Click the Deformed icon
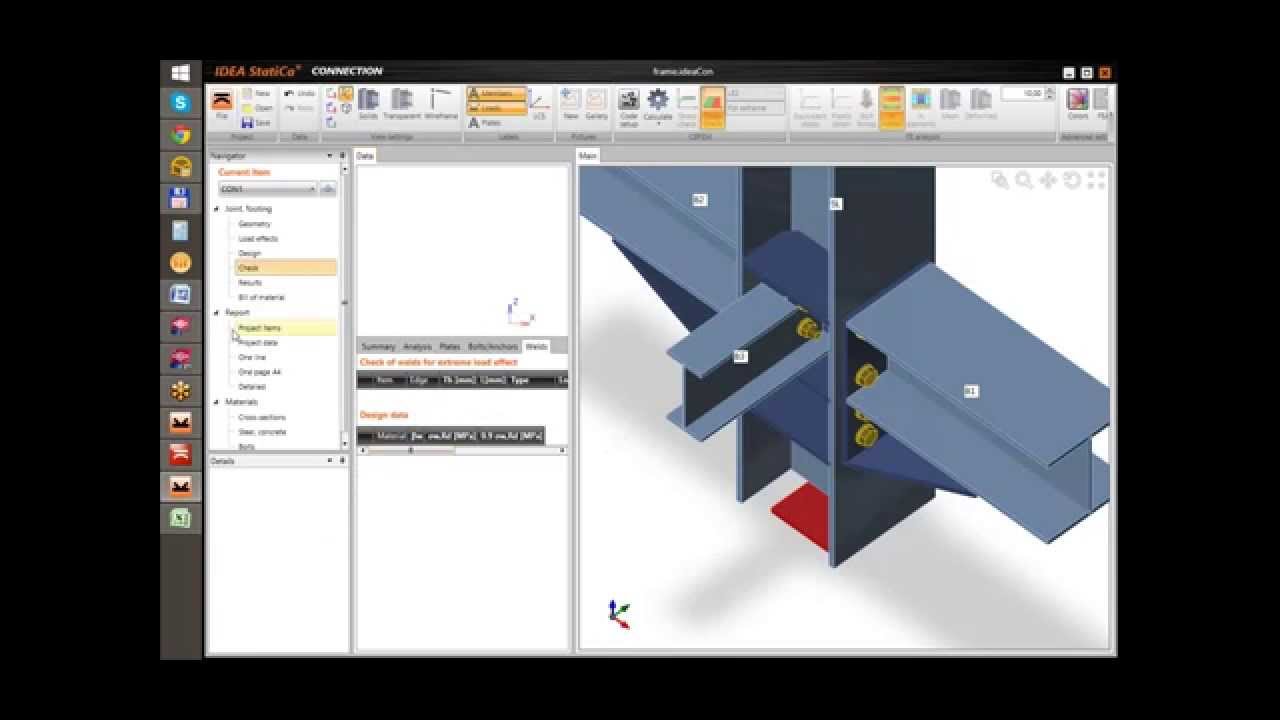The height and width of the screenshot is (720, 1280). click(x=981, y=106)
